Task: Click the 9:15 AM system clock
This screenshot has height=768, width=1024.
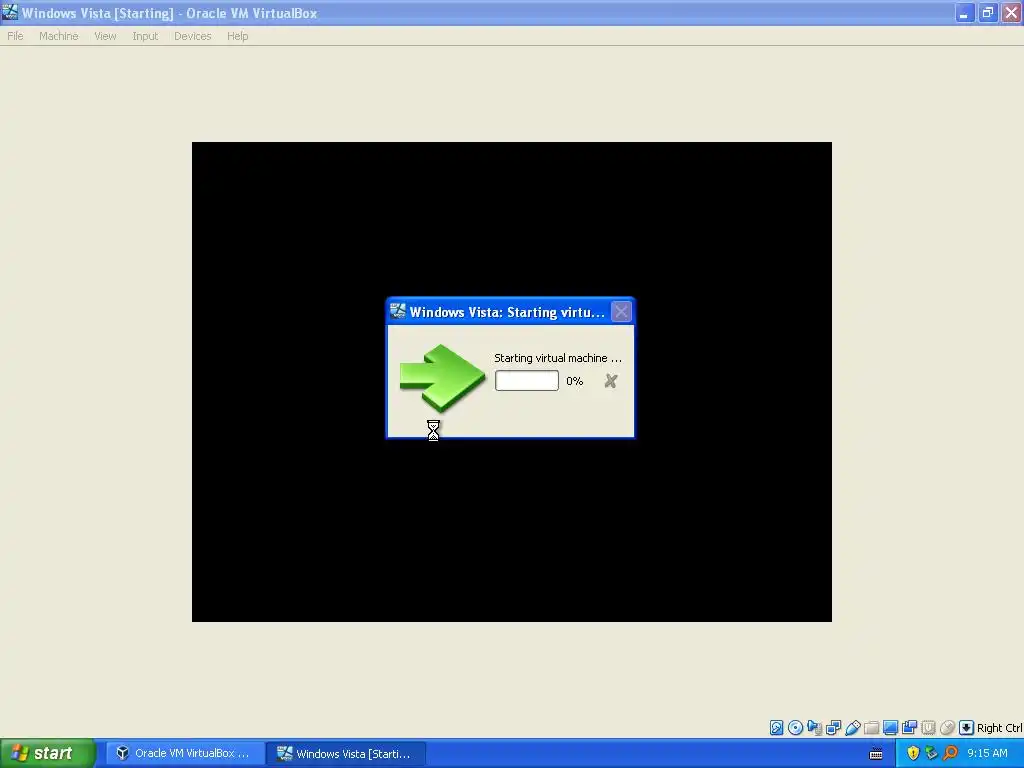Action: (987, 753)
